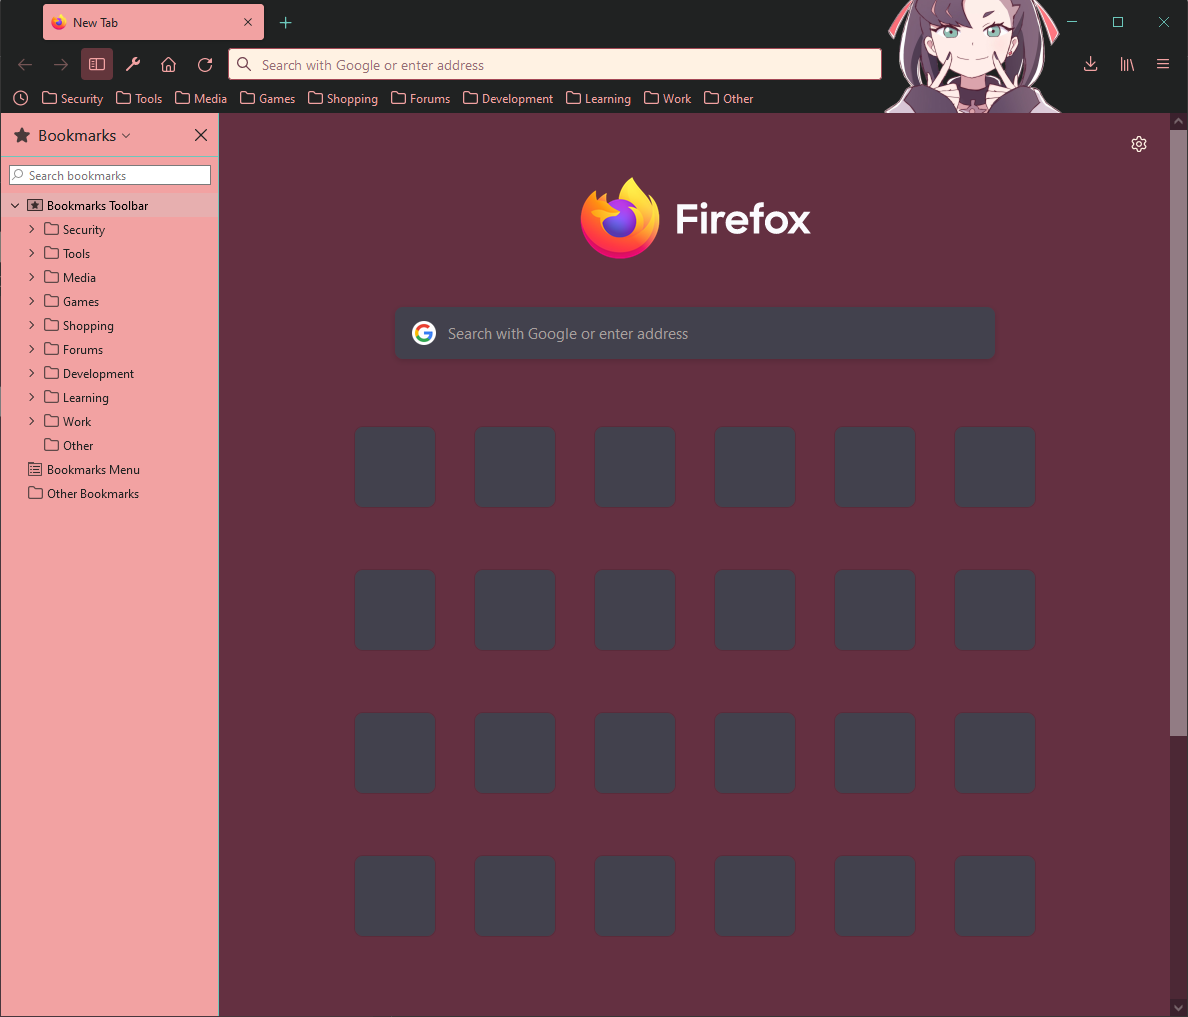Open Learning folder in bookmarks toolbar
The height and width of the screenshot is (1017, 1188).
click(599, 99)
